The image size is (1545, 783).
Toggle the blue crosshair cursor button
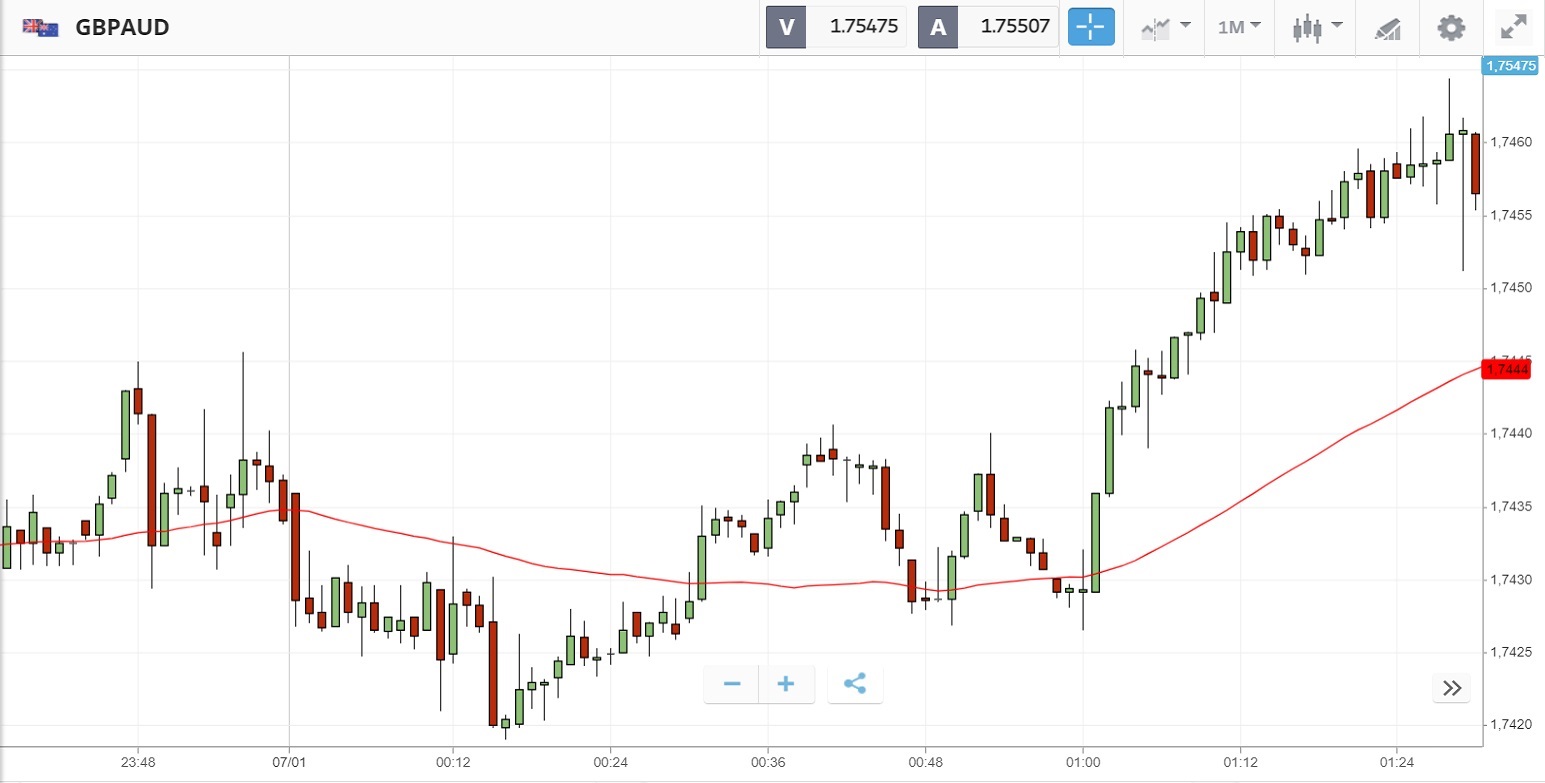coord(1091,27)
